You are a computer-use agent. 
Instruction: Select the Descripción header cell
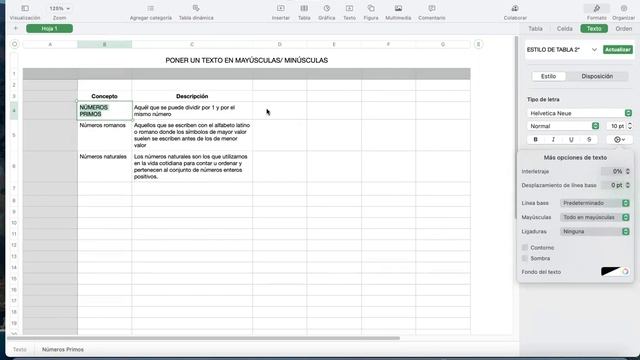tap(192, 96)
